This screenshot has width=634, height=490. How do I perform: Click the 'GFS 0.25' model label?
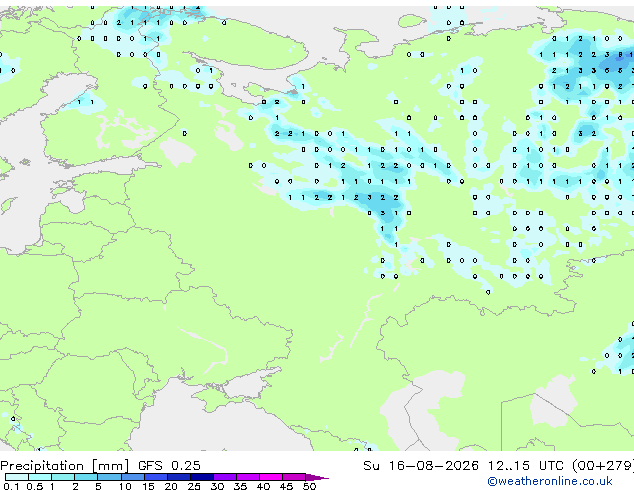[169, 466]
